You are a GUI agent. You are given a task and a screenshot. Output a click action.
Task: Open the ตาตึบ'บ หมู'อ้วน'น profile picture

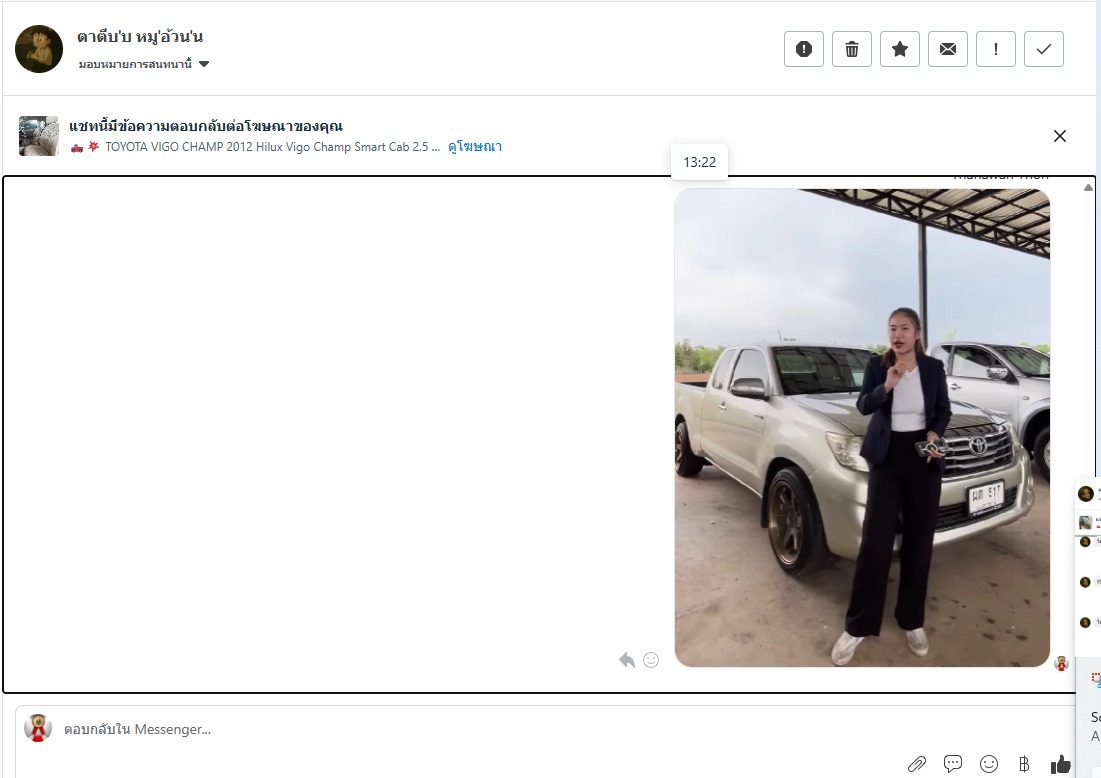(39, 49)
